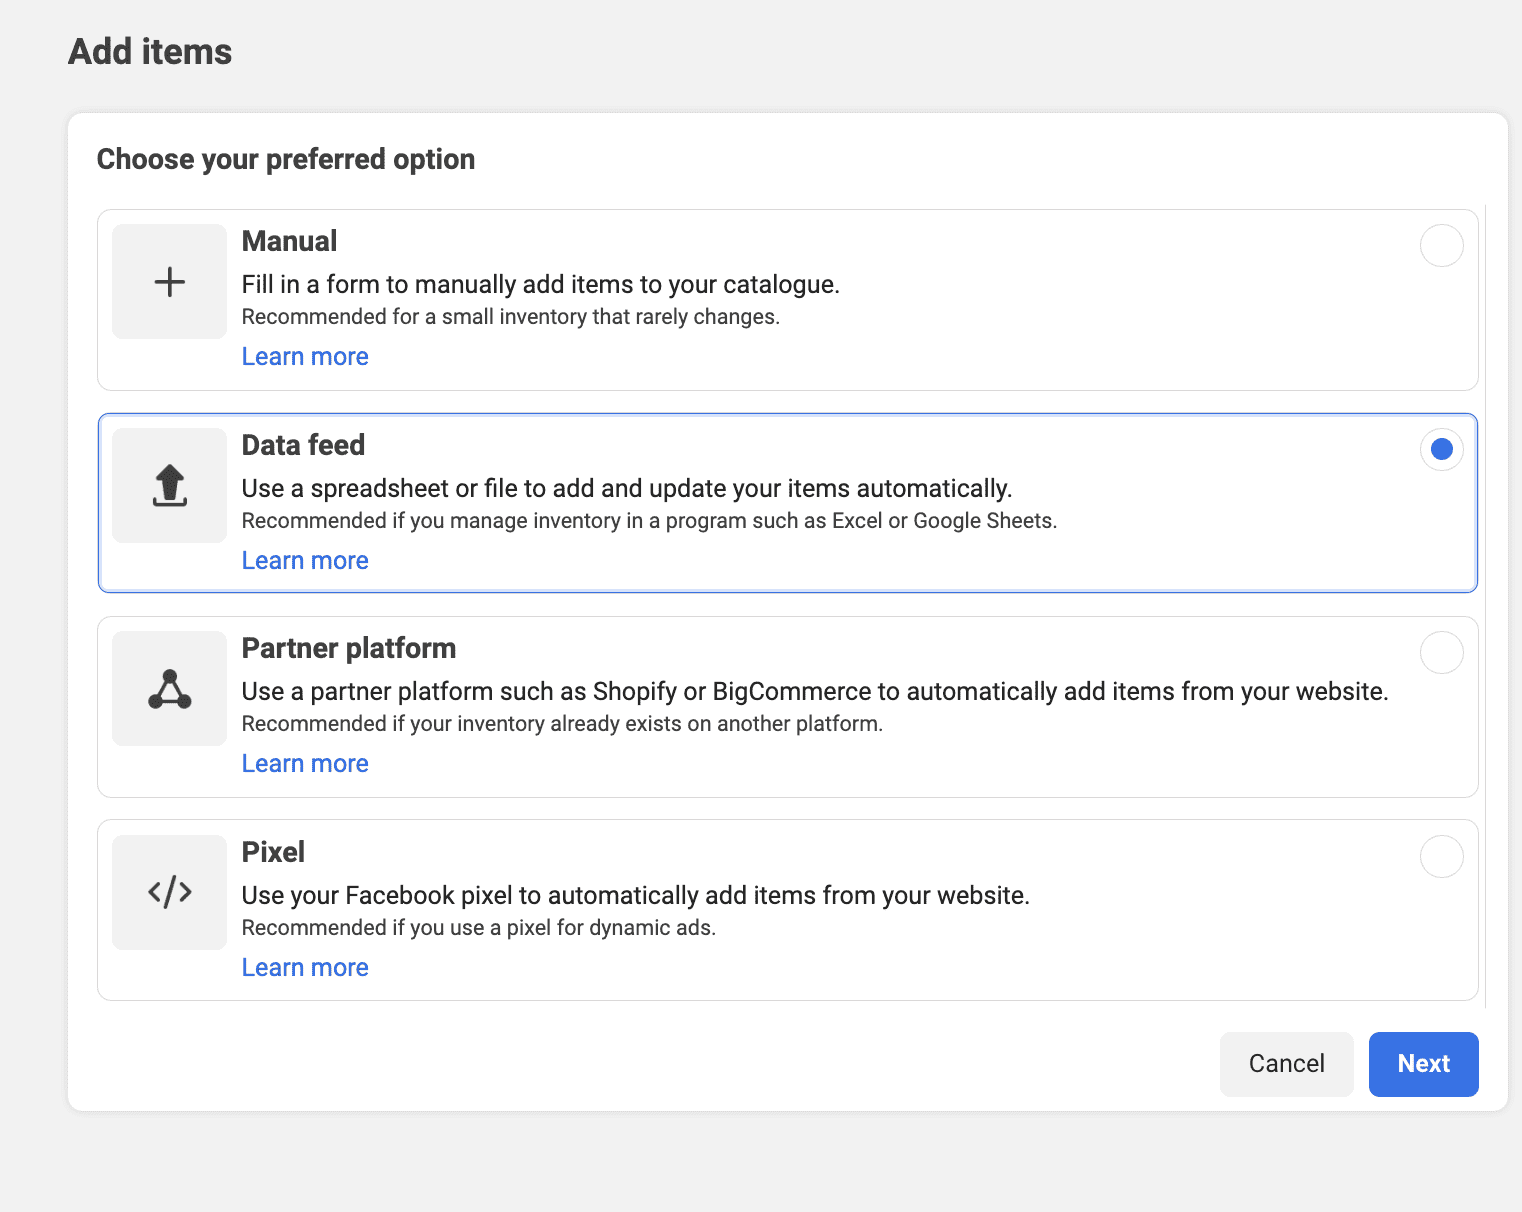This screenshot has width=1522, height=1212.
Task: Click the Pixel heading text
Action: click(x=273, y=852)
